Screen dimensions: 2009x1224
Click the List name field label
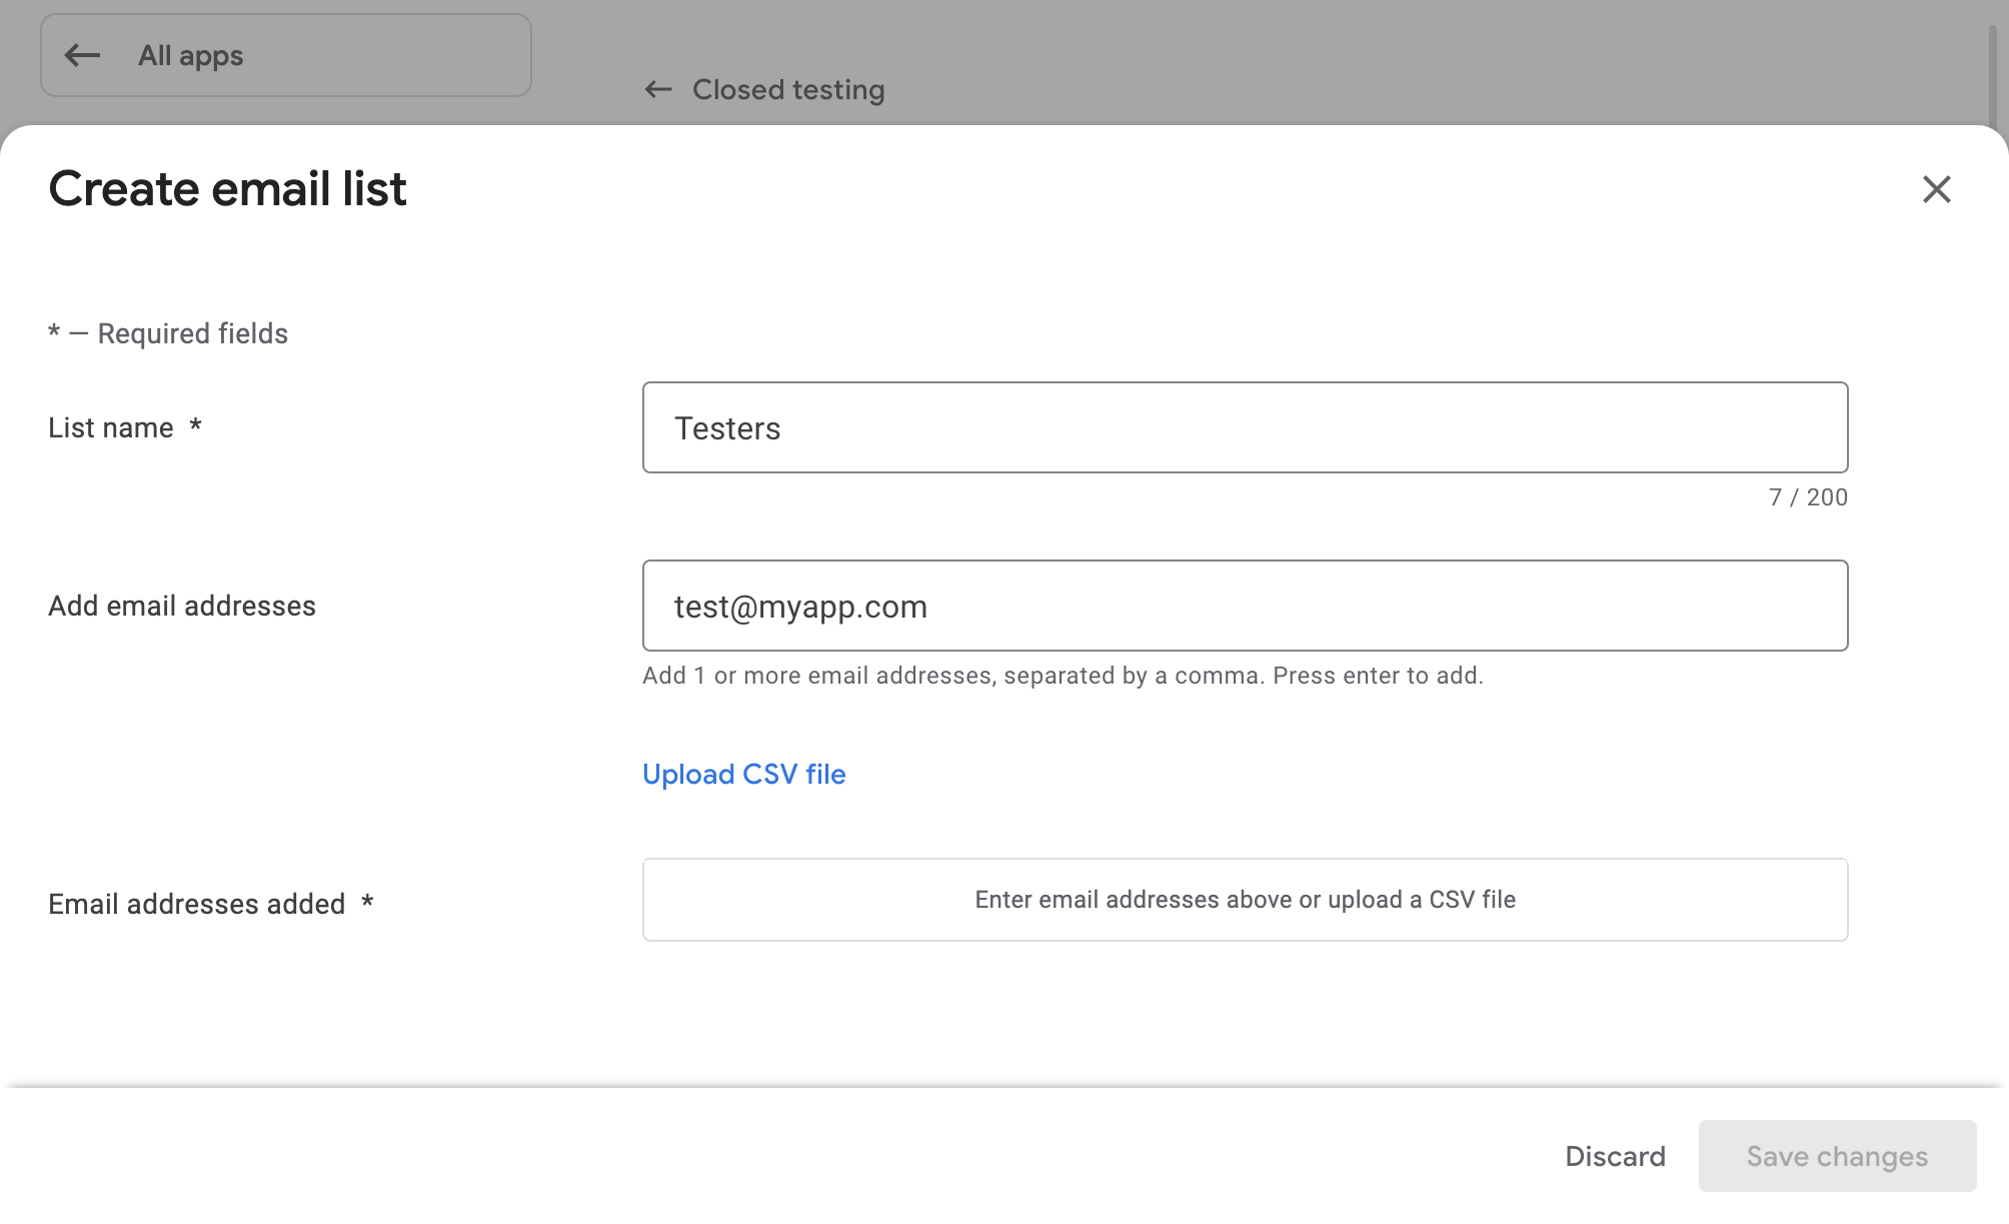click(x=111, y=428)
